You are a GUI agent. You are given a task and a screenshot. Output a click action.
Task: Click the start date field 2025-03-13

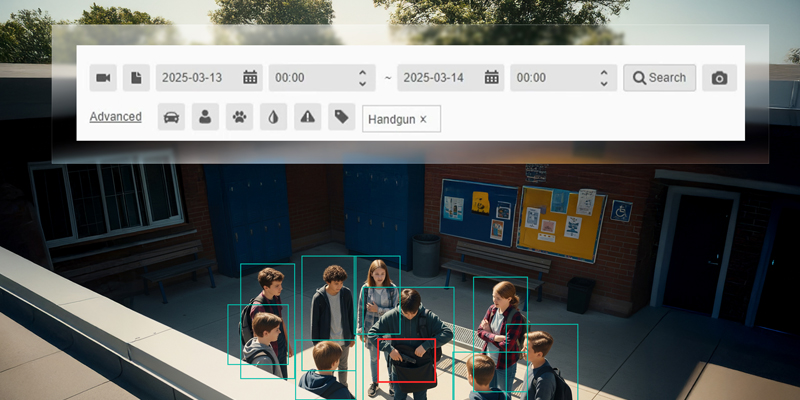click(x=209, y=78)
